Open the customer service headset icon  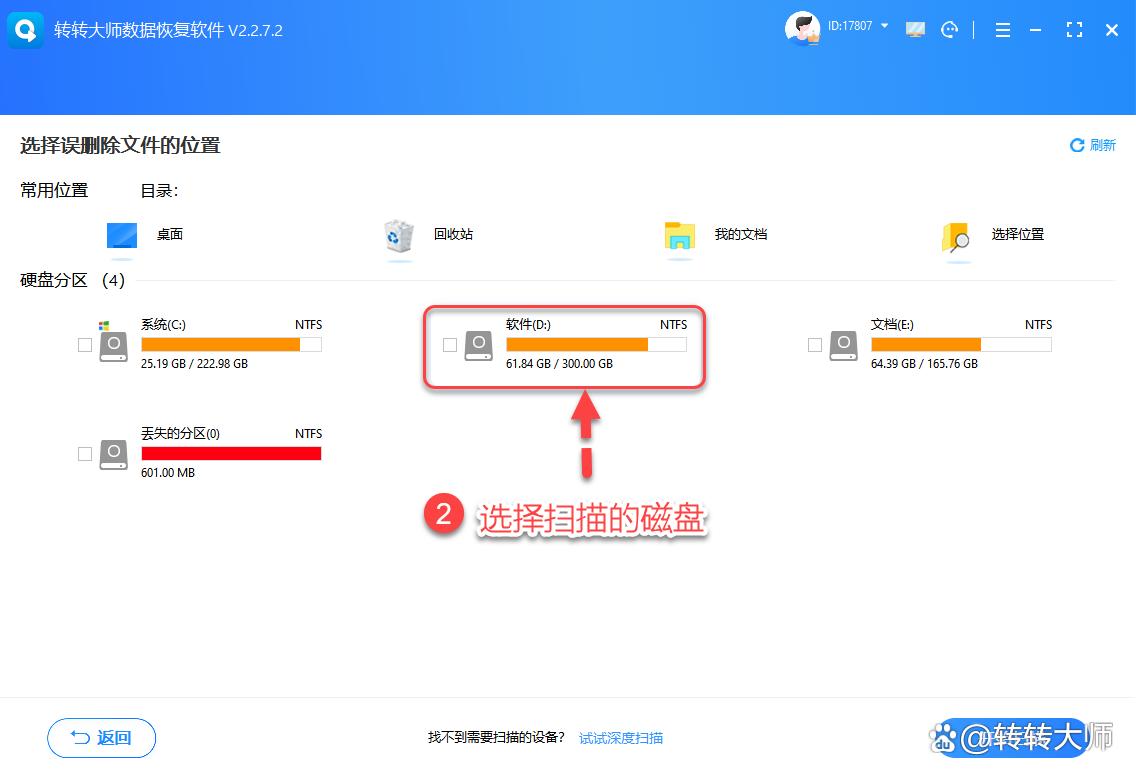949,30
